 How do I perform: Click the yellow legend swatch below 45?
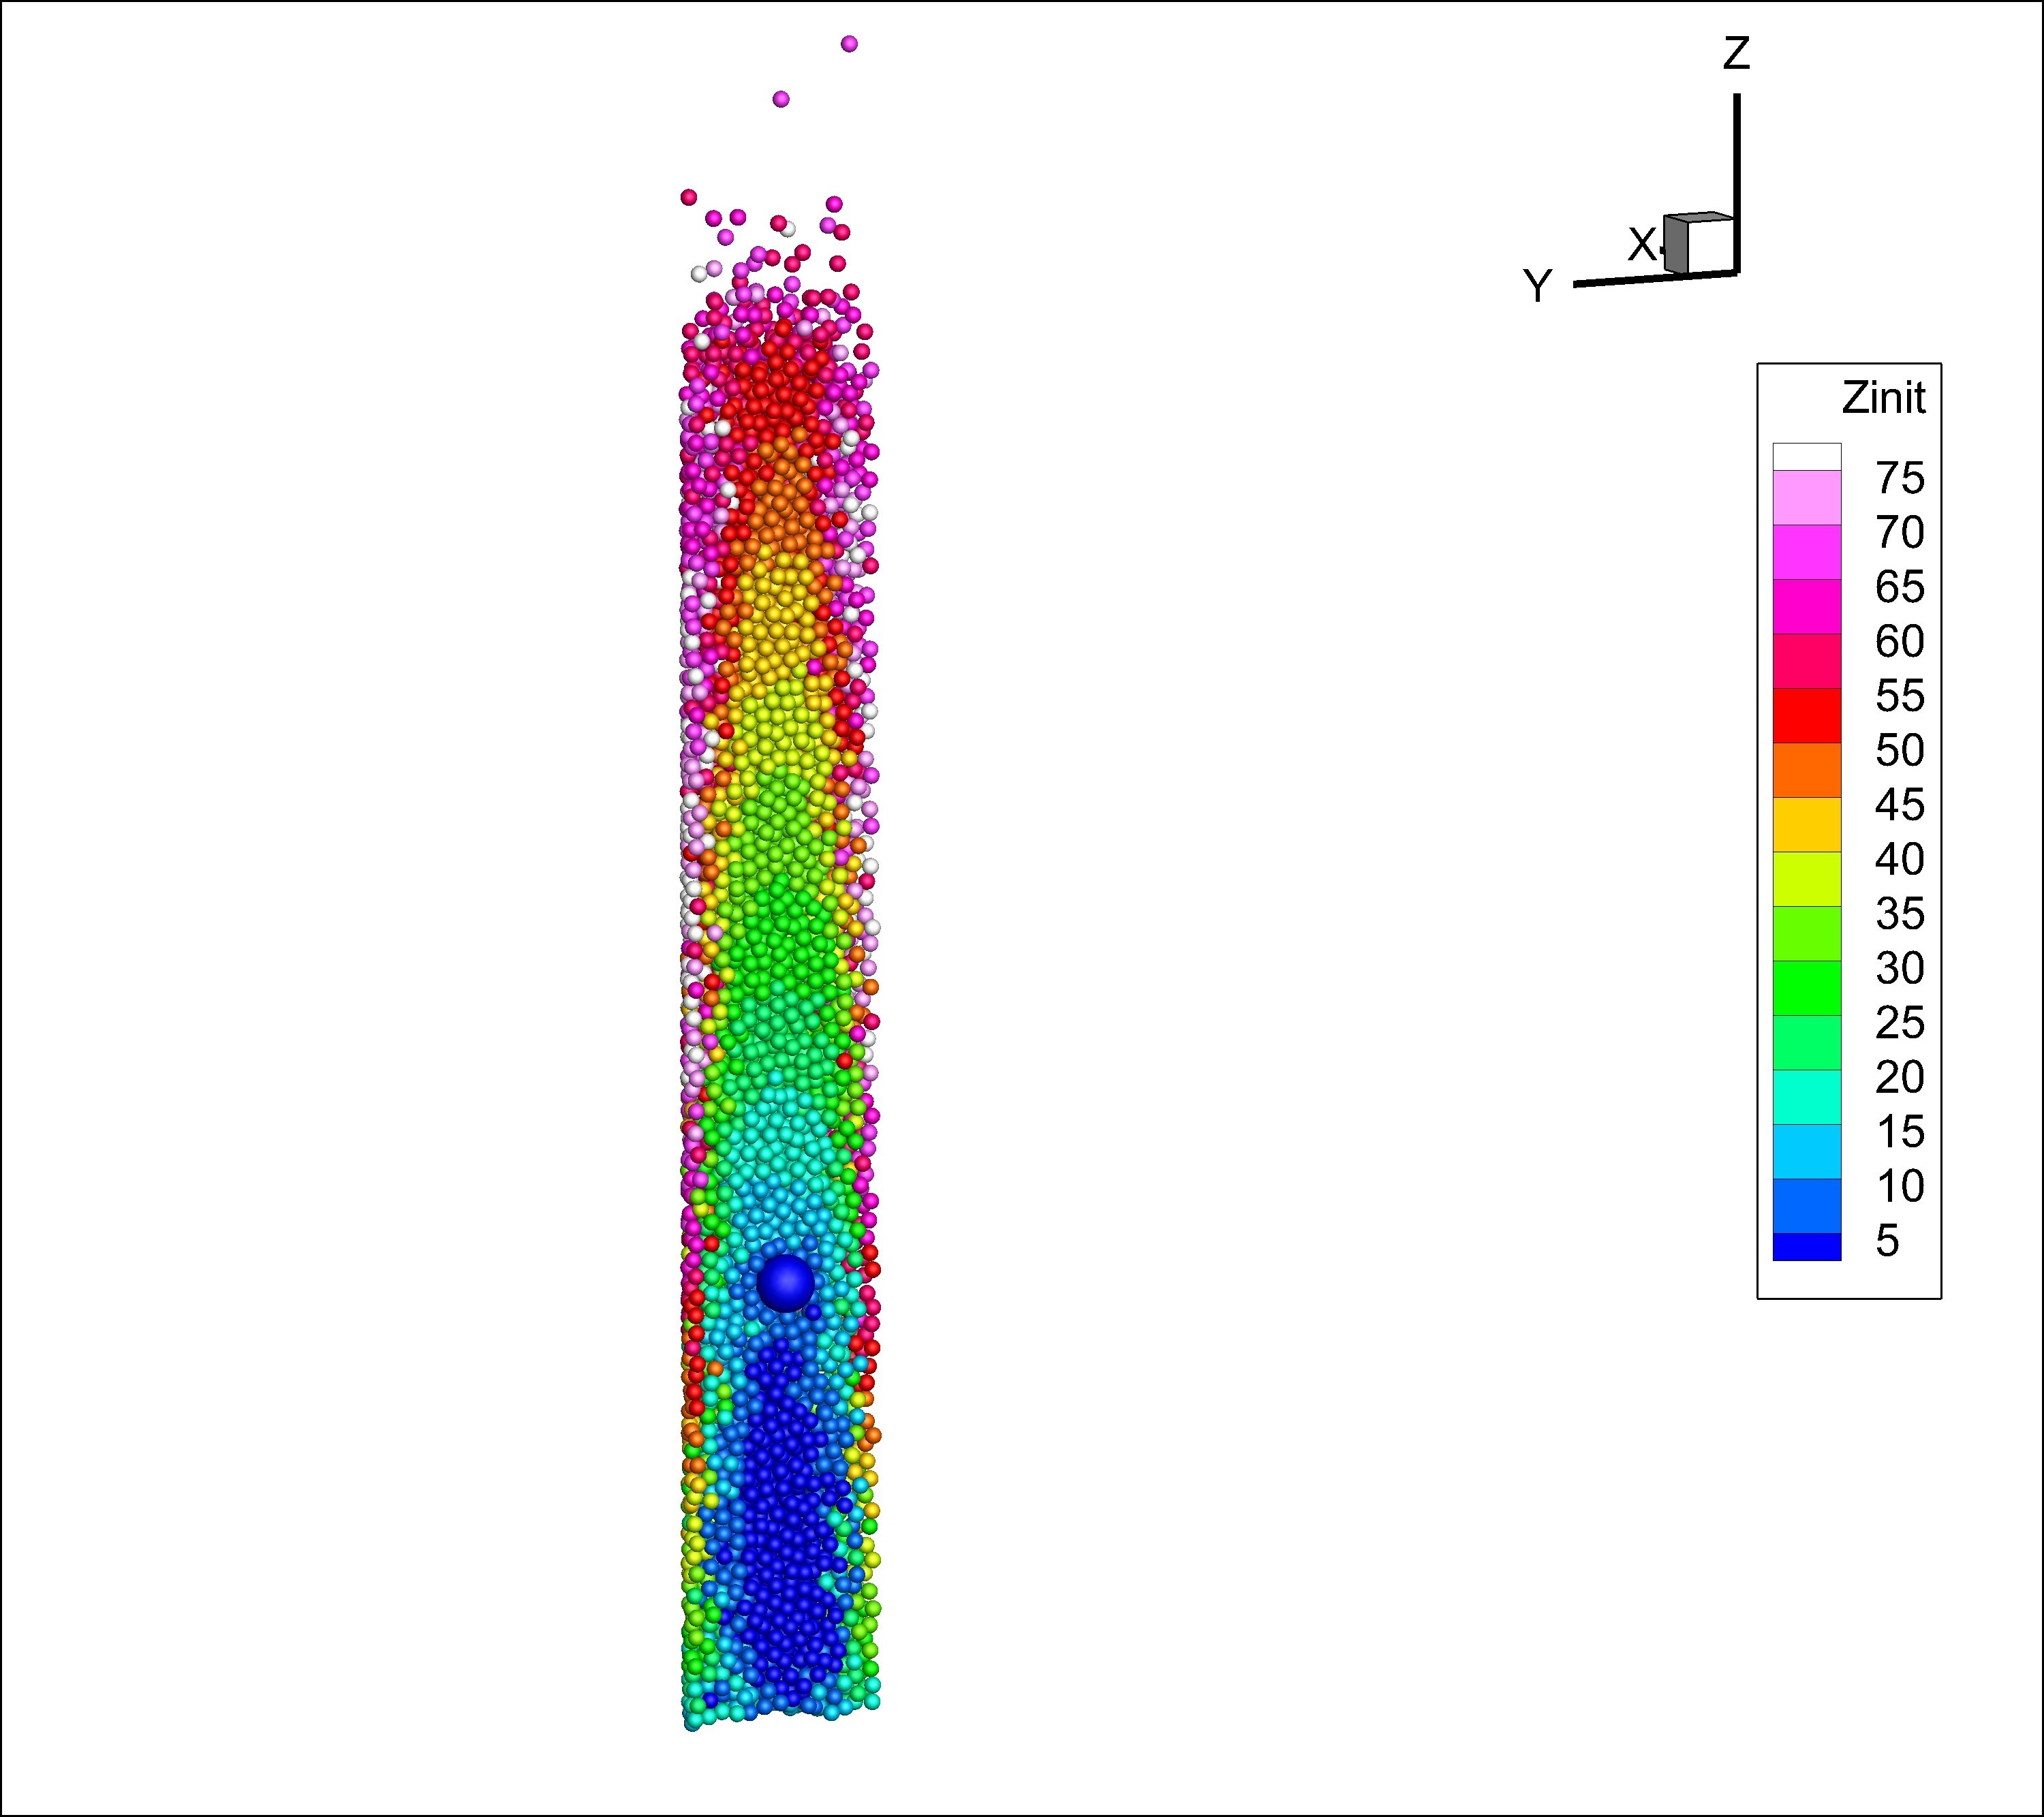(x=1807, y=825)
